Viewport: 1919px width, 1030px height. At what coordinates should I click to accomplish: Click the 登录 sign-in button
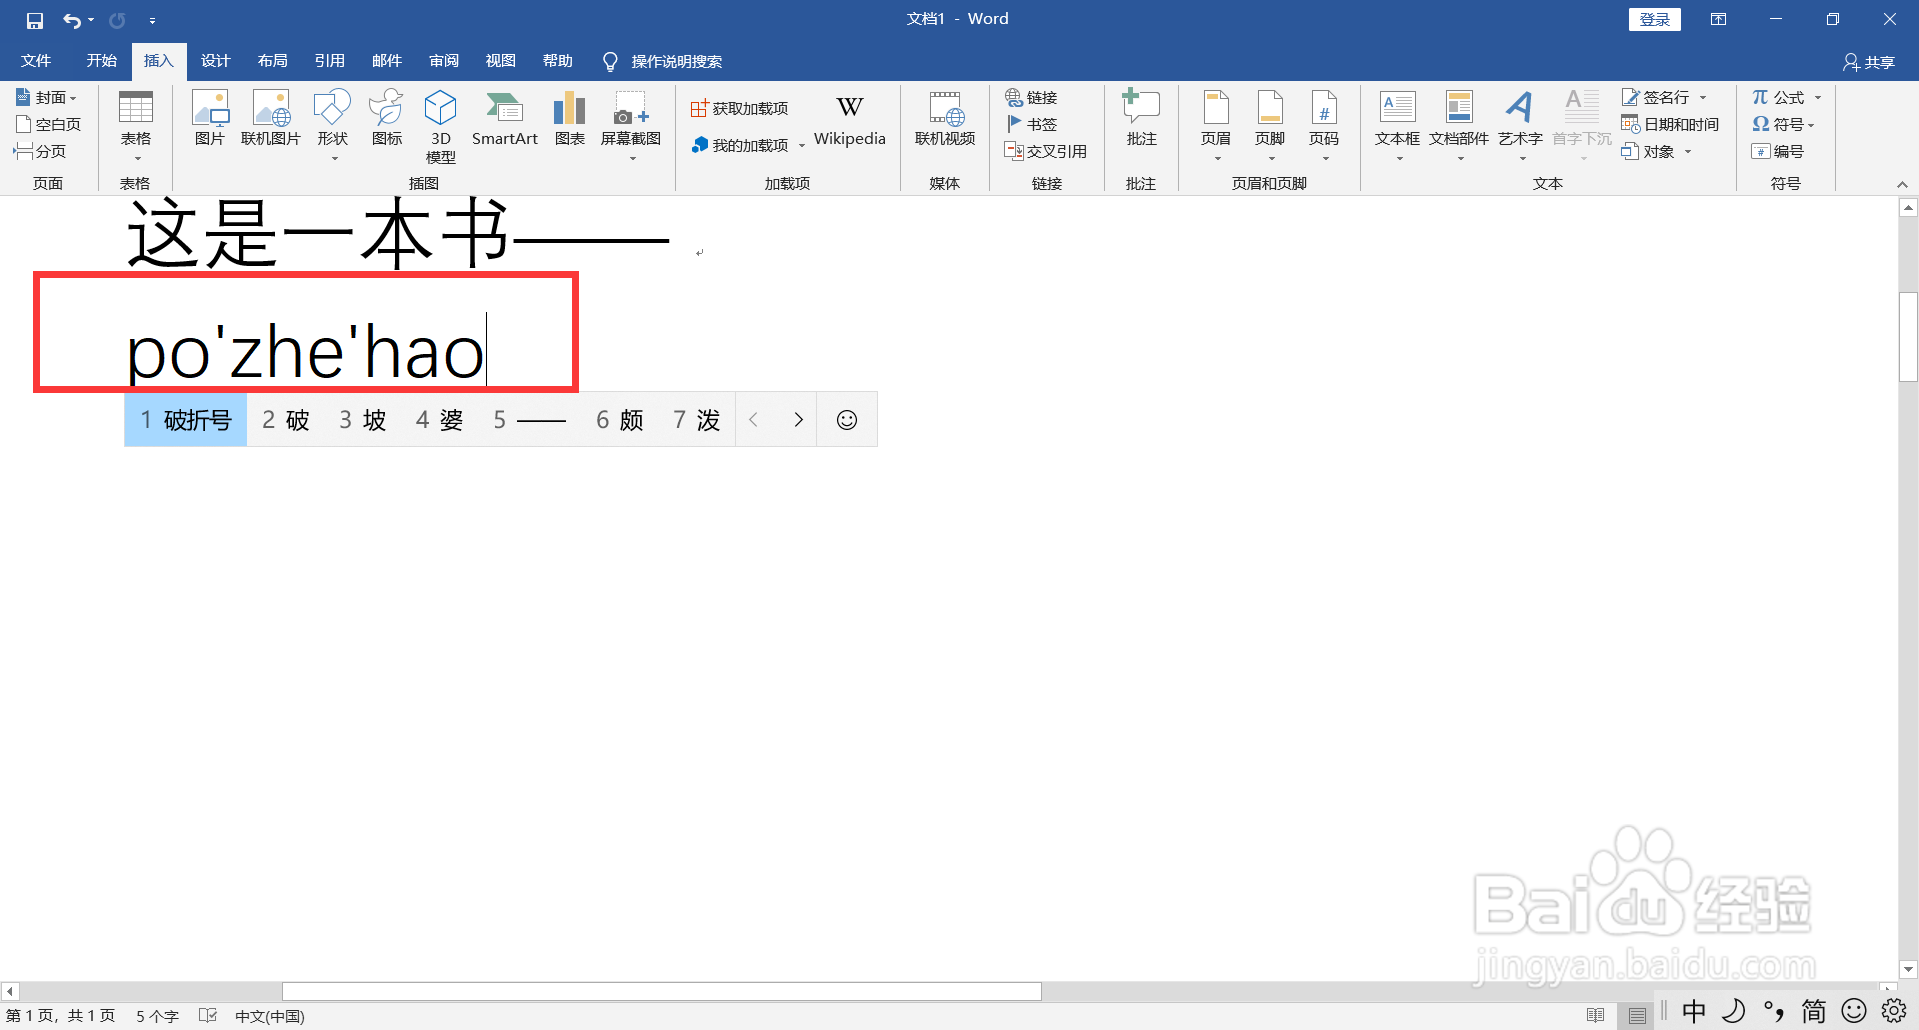pyautogui.click(x=1654, y=18)
